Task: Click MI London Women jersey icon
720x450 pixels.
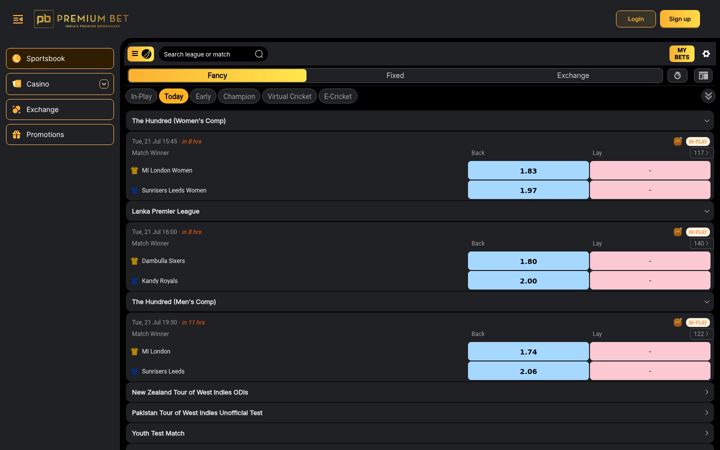Action: pyautogui.click(x=135, y=170)
